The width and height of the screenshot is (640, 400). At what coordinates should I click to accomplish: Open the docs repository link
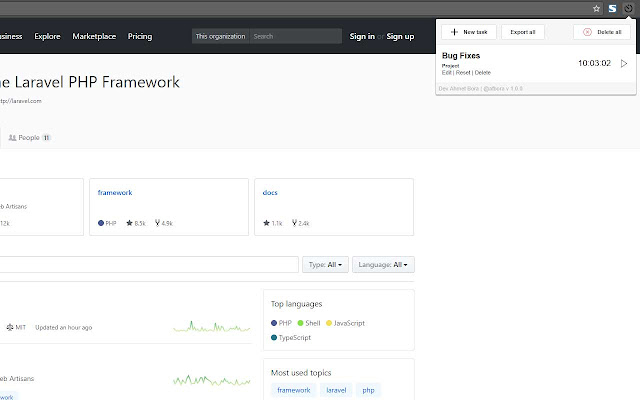tap(270, 193)
